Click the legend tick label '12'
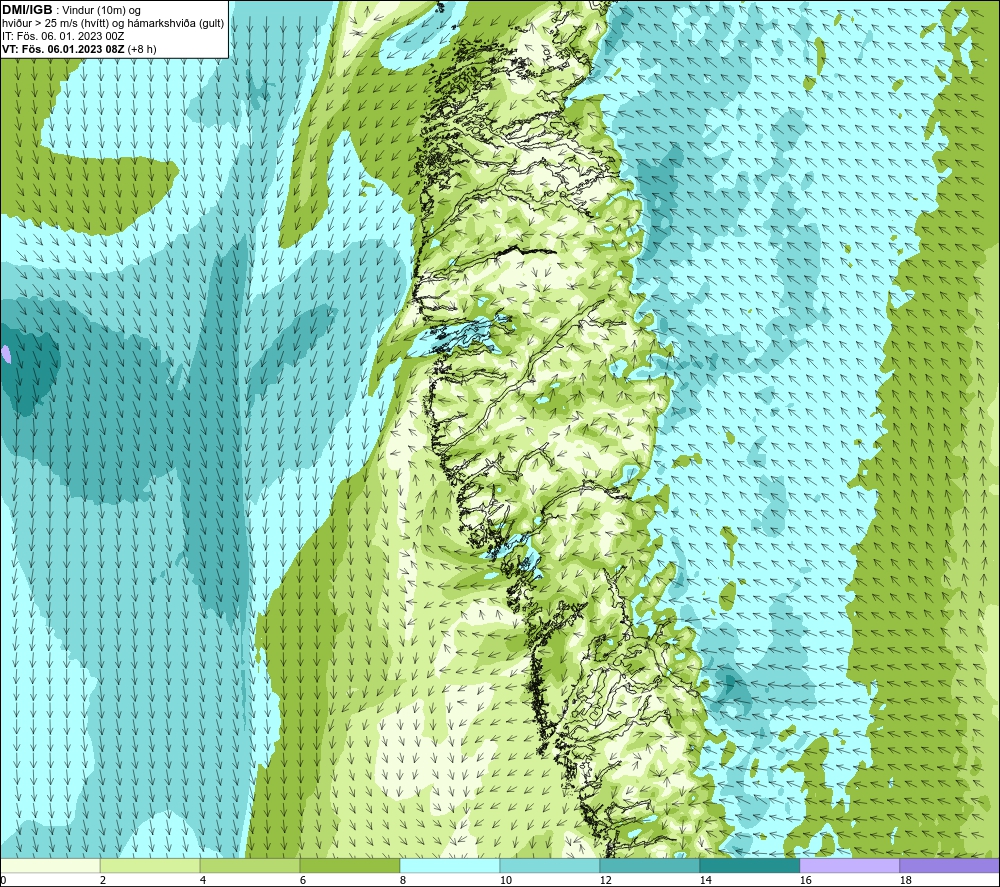1000x887 pixels. click(x=605, y=880)
